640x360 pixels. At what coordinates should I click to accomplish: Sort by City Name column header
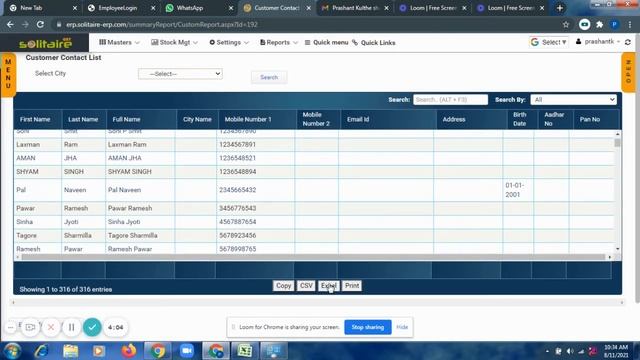(197, 119)
